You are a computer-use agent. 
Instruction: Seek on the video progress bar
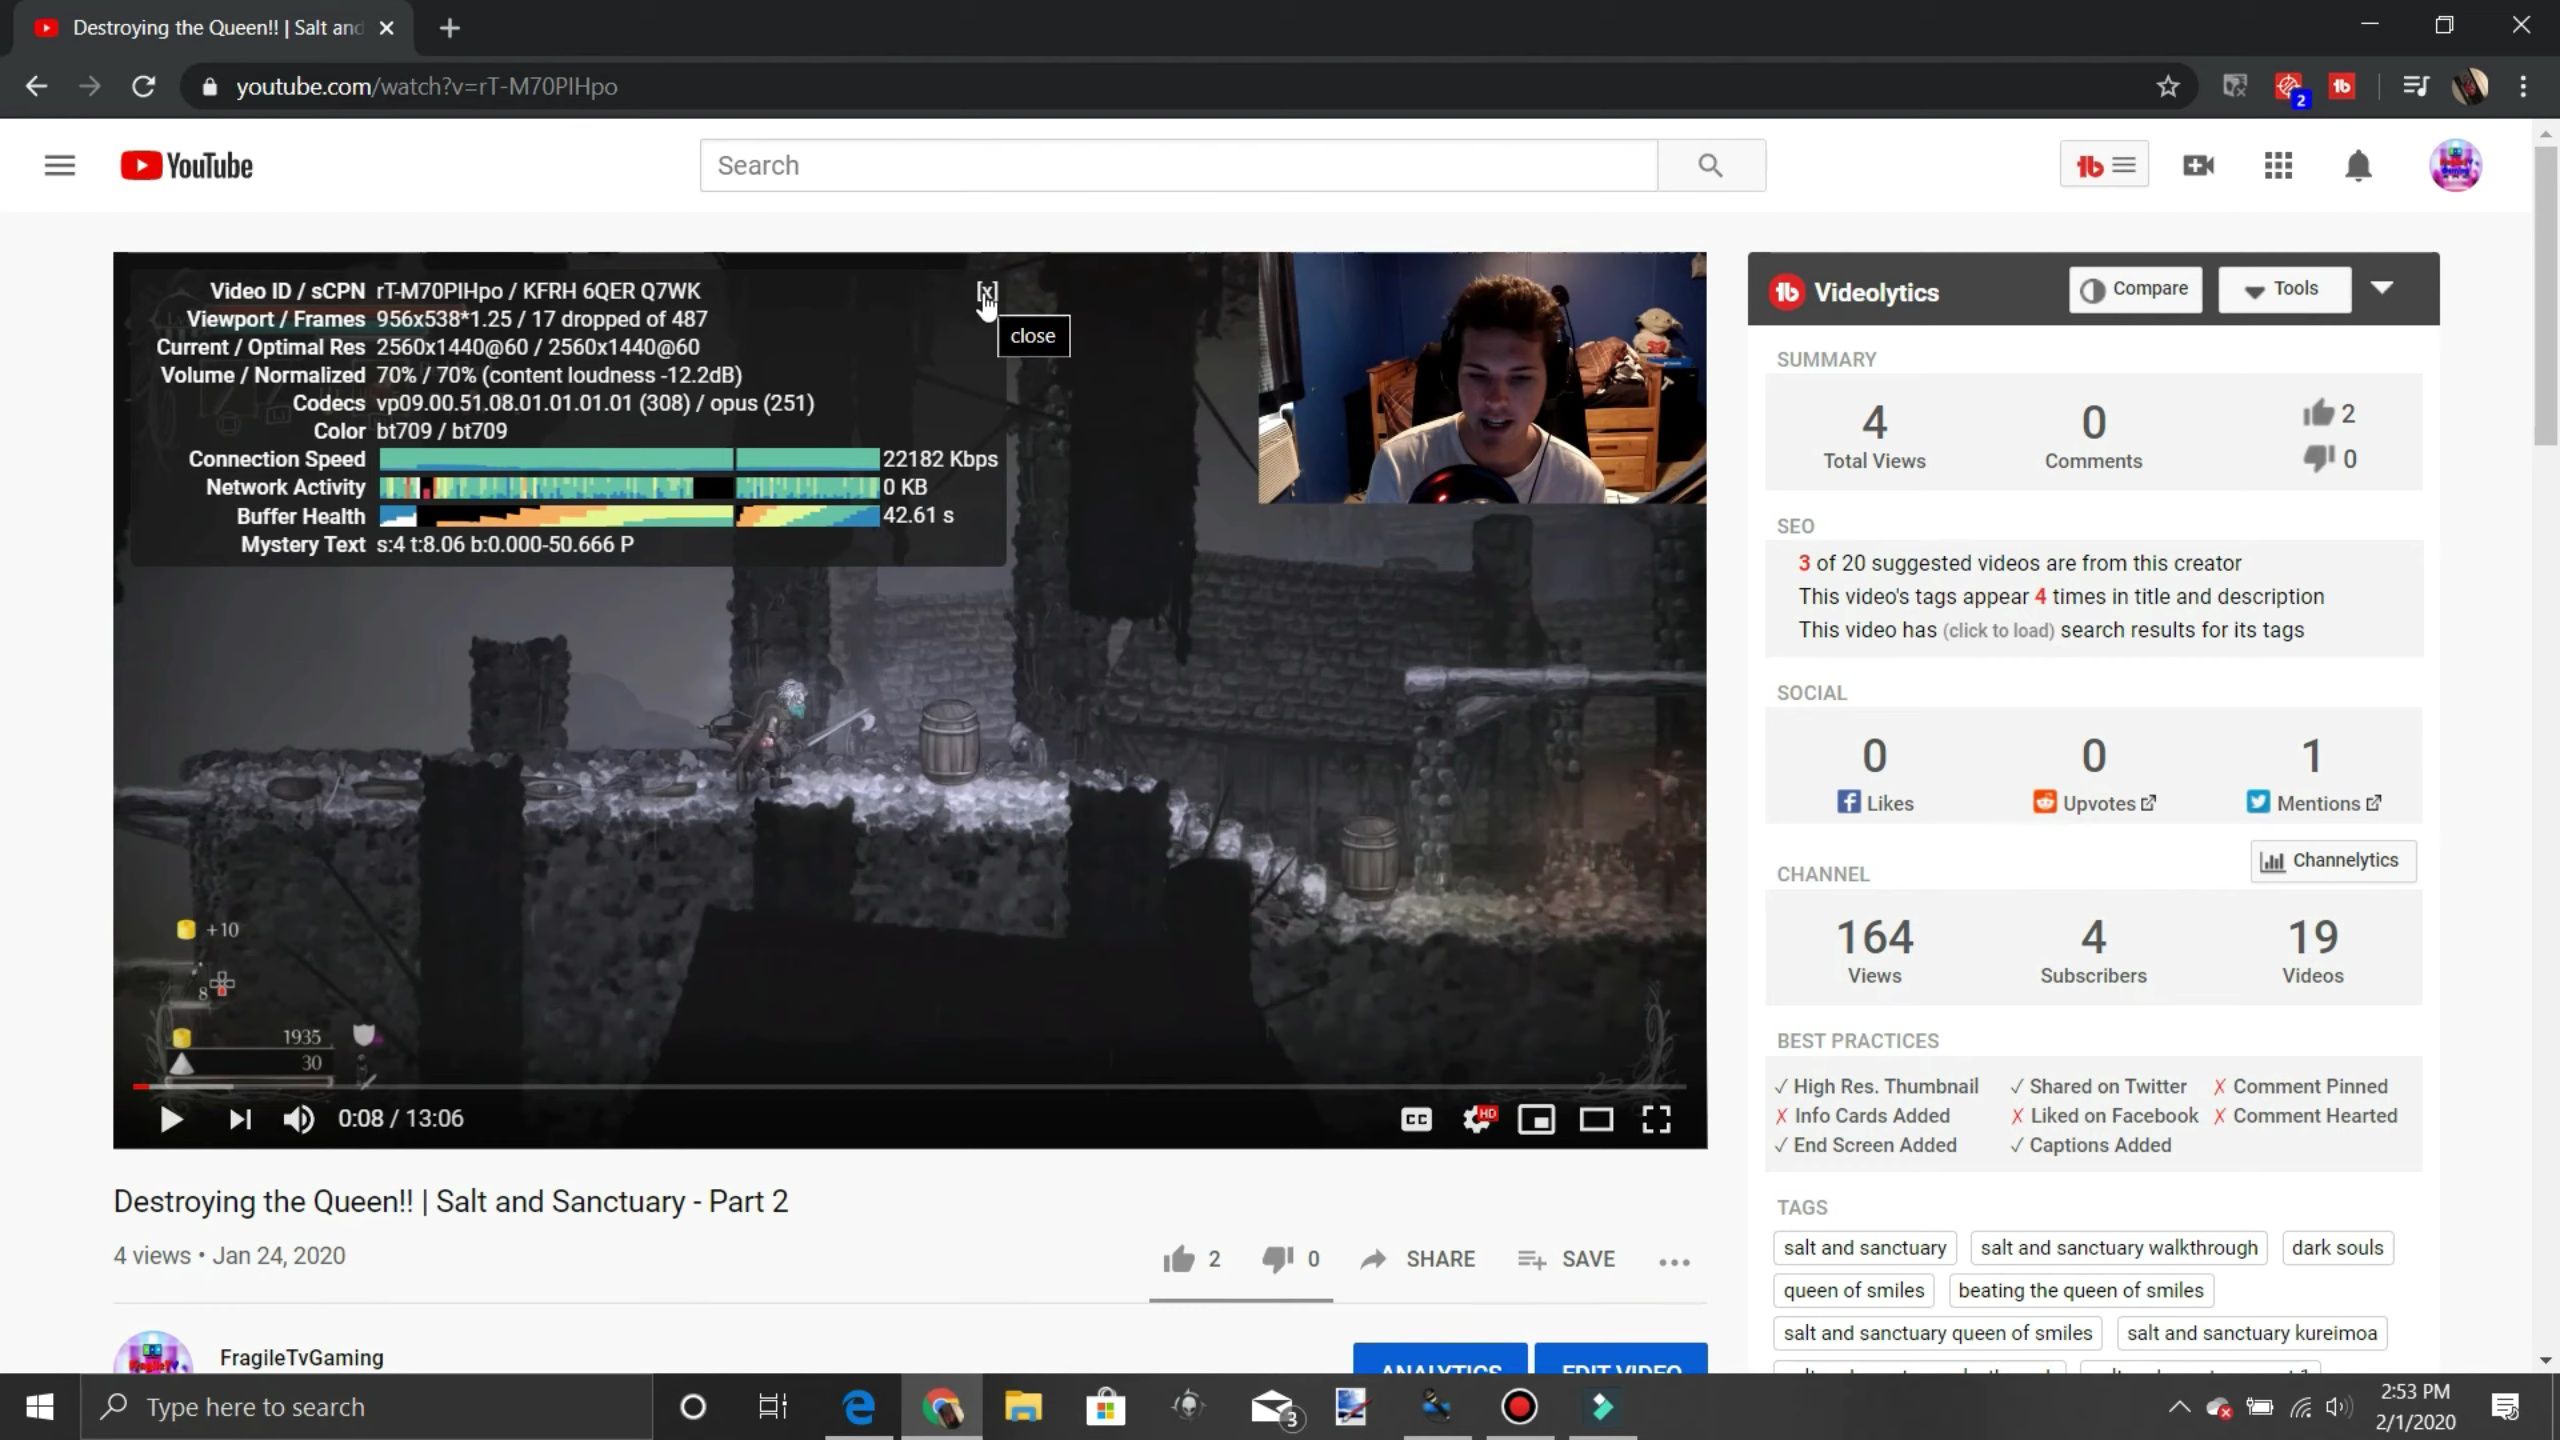pos(910,1086)
